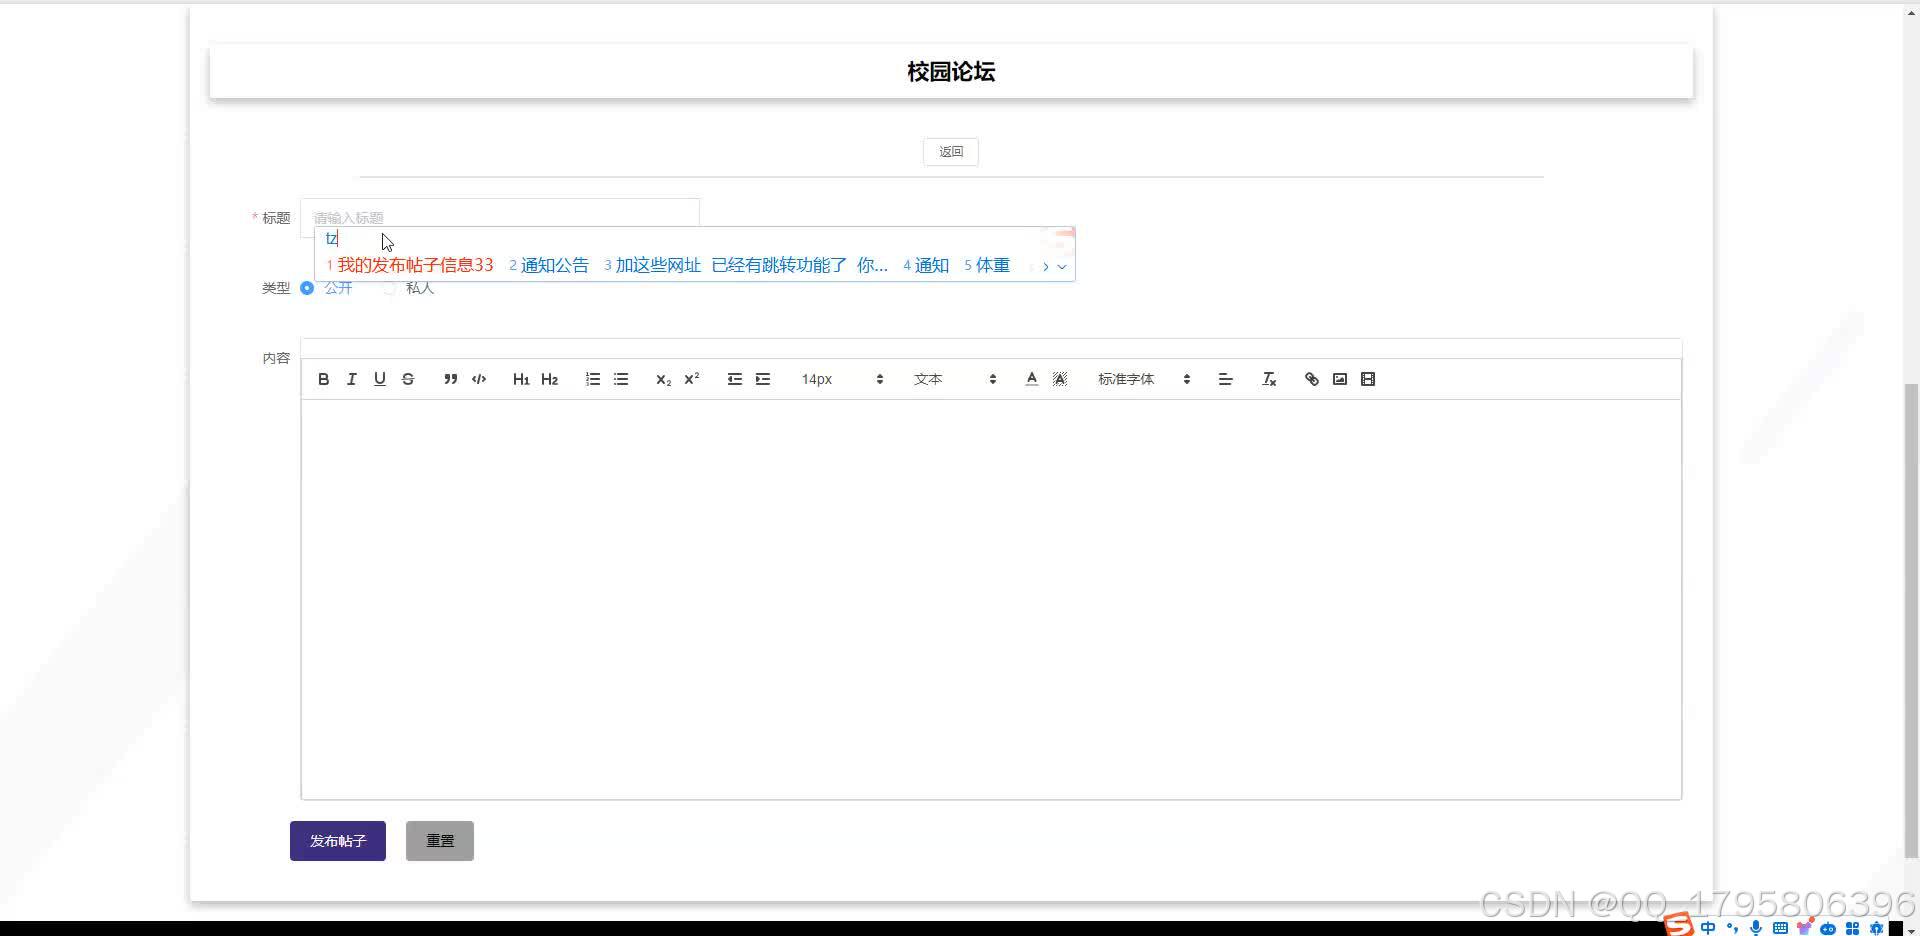Click the 返回 button
1920x936 pixels.
[x=951, y=152]
